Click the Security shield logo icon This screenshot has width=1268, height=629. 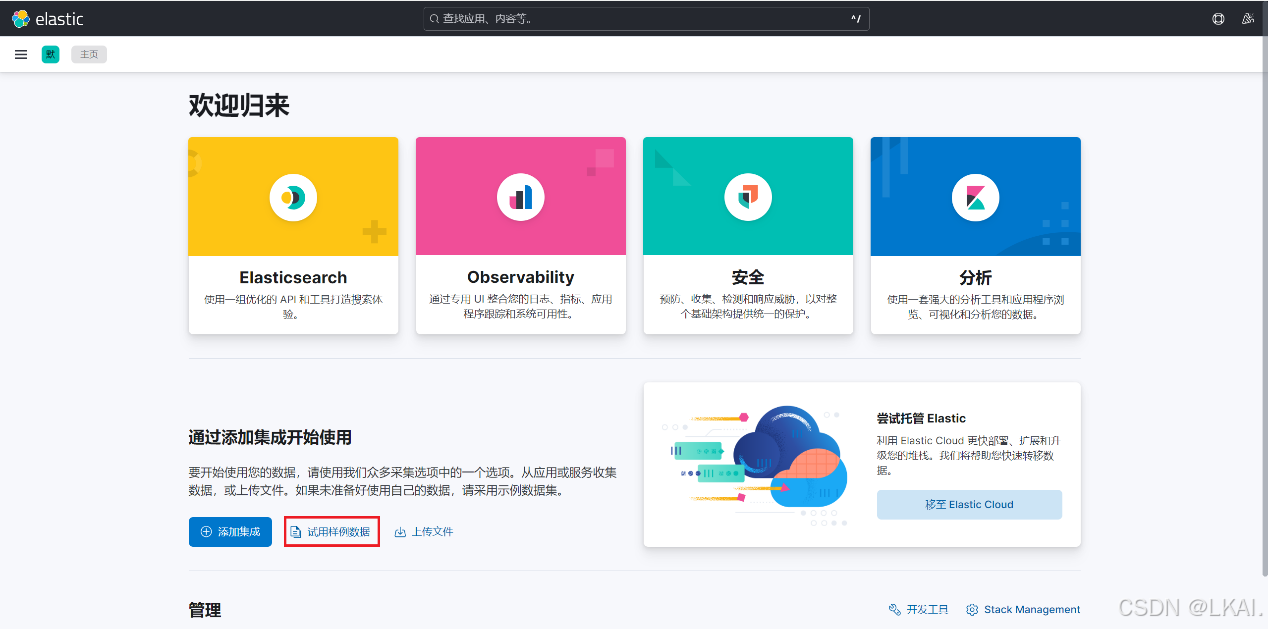click(x=748, y=197)
